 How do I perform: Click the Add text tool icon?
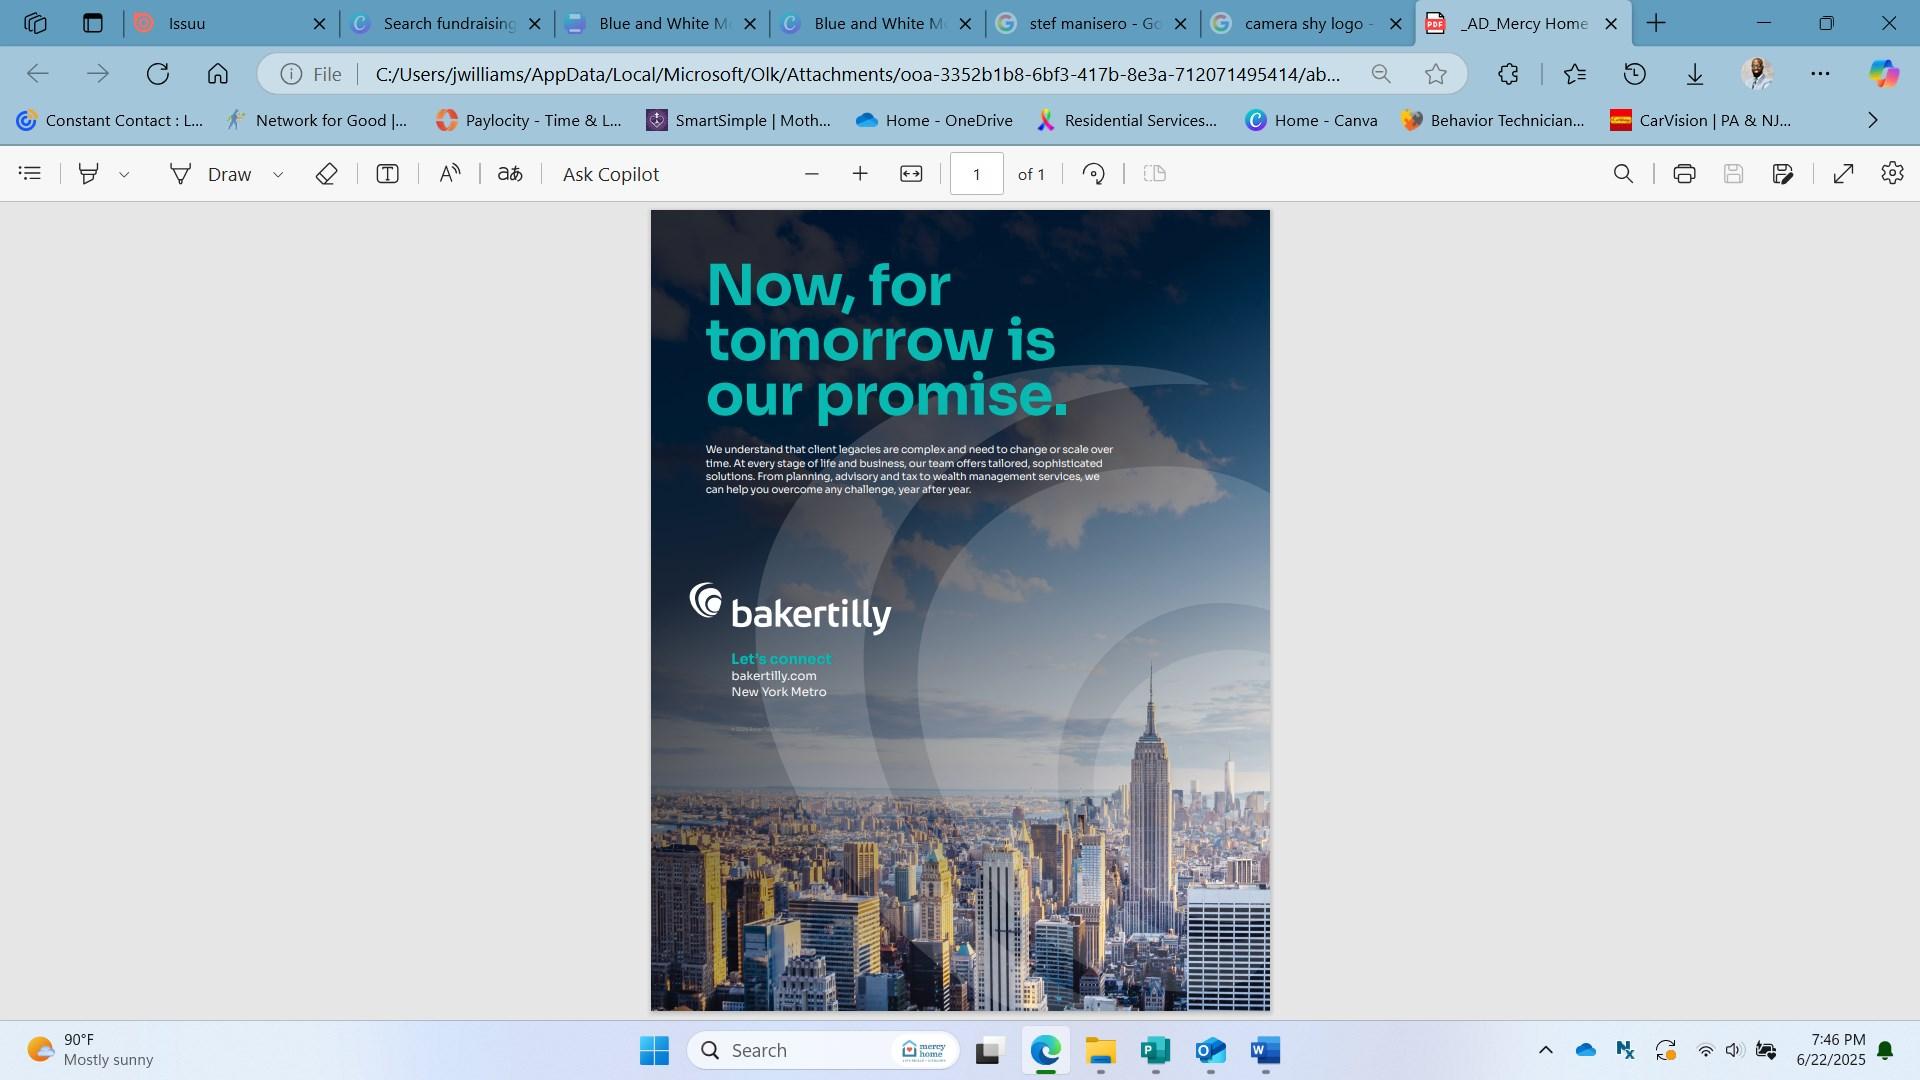[x=387, y=174]
